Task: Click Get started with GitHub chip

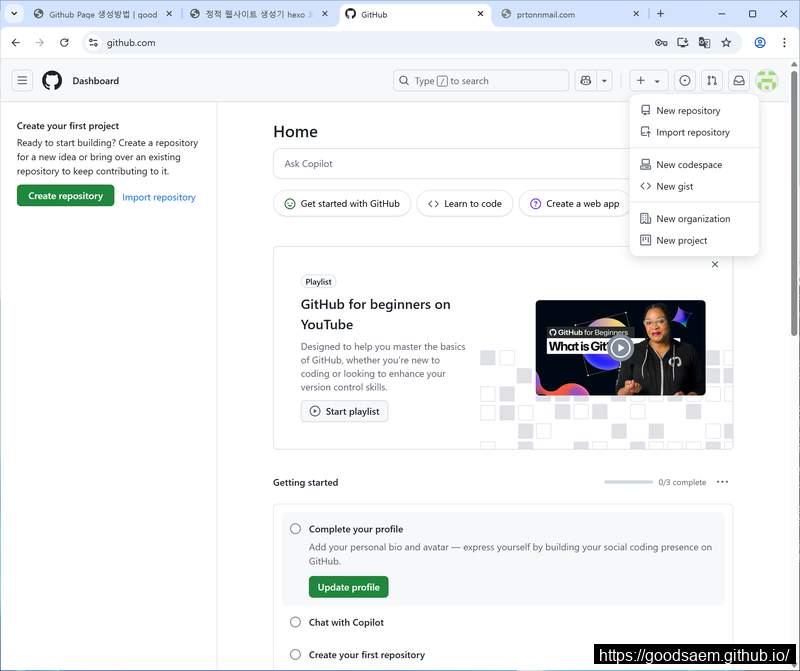Action: (x=342, y=204)
